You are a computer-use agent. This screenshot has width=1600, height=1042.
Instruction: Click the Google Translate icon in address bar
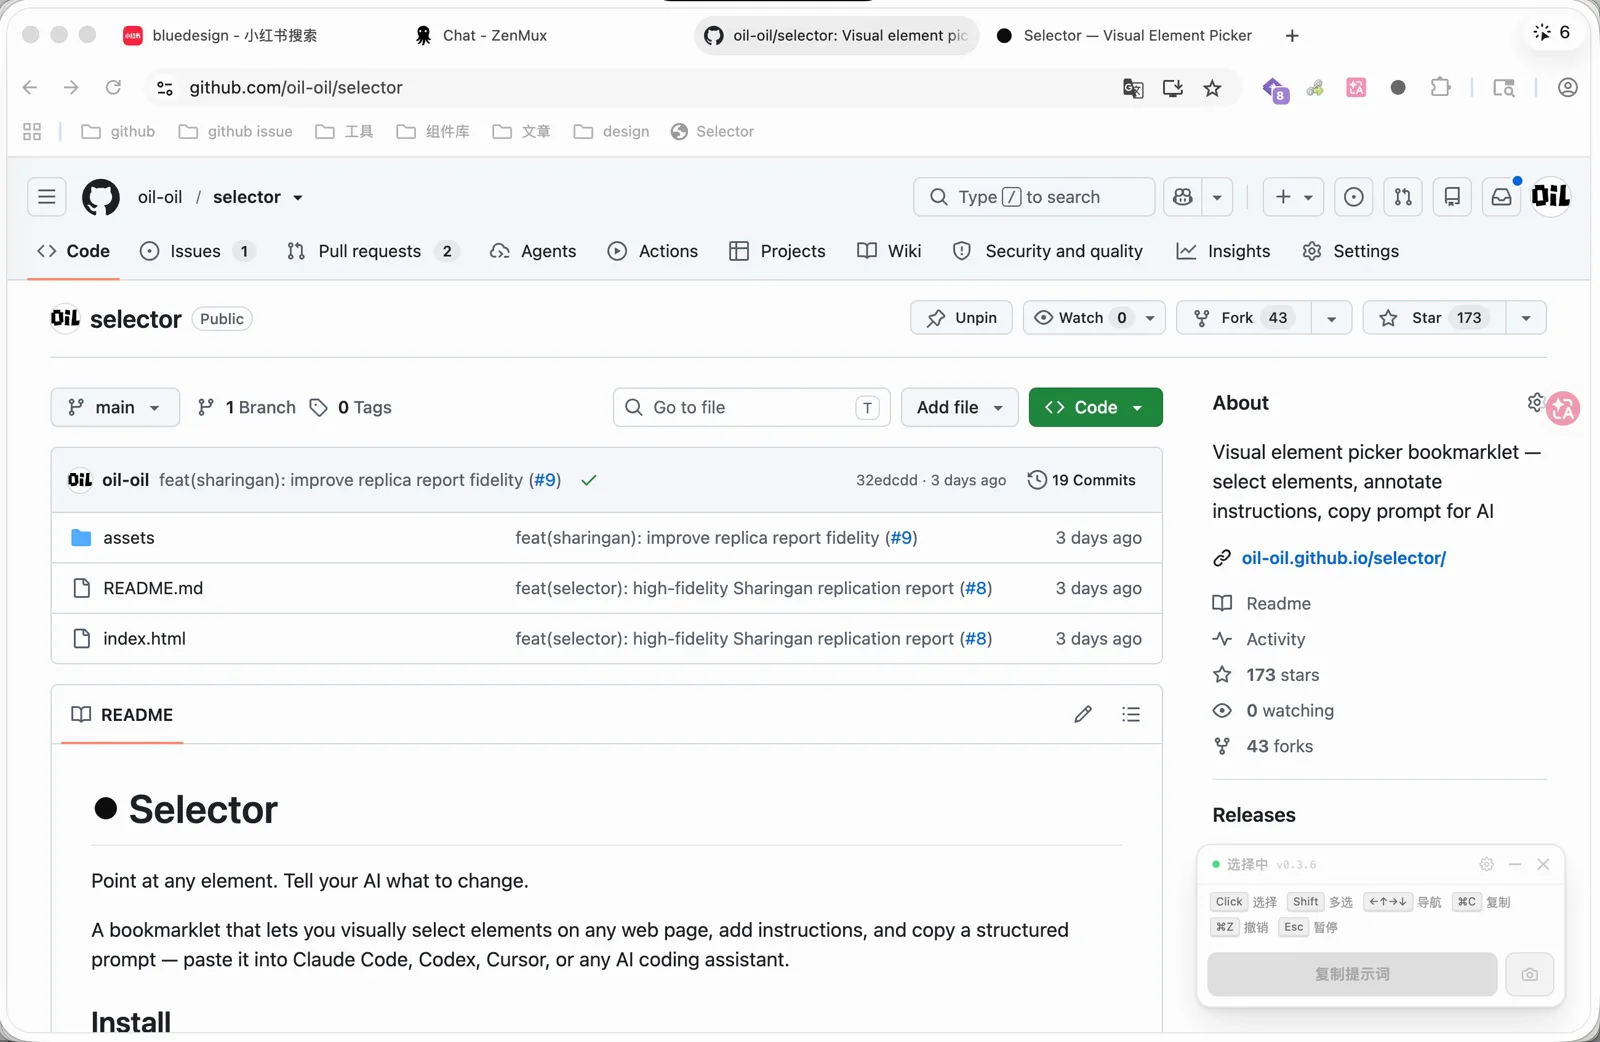[x=1133, y=88]
